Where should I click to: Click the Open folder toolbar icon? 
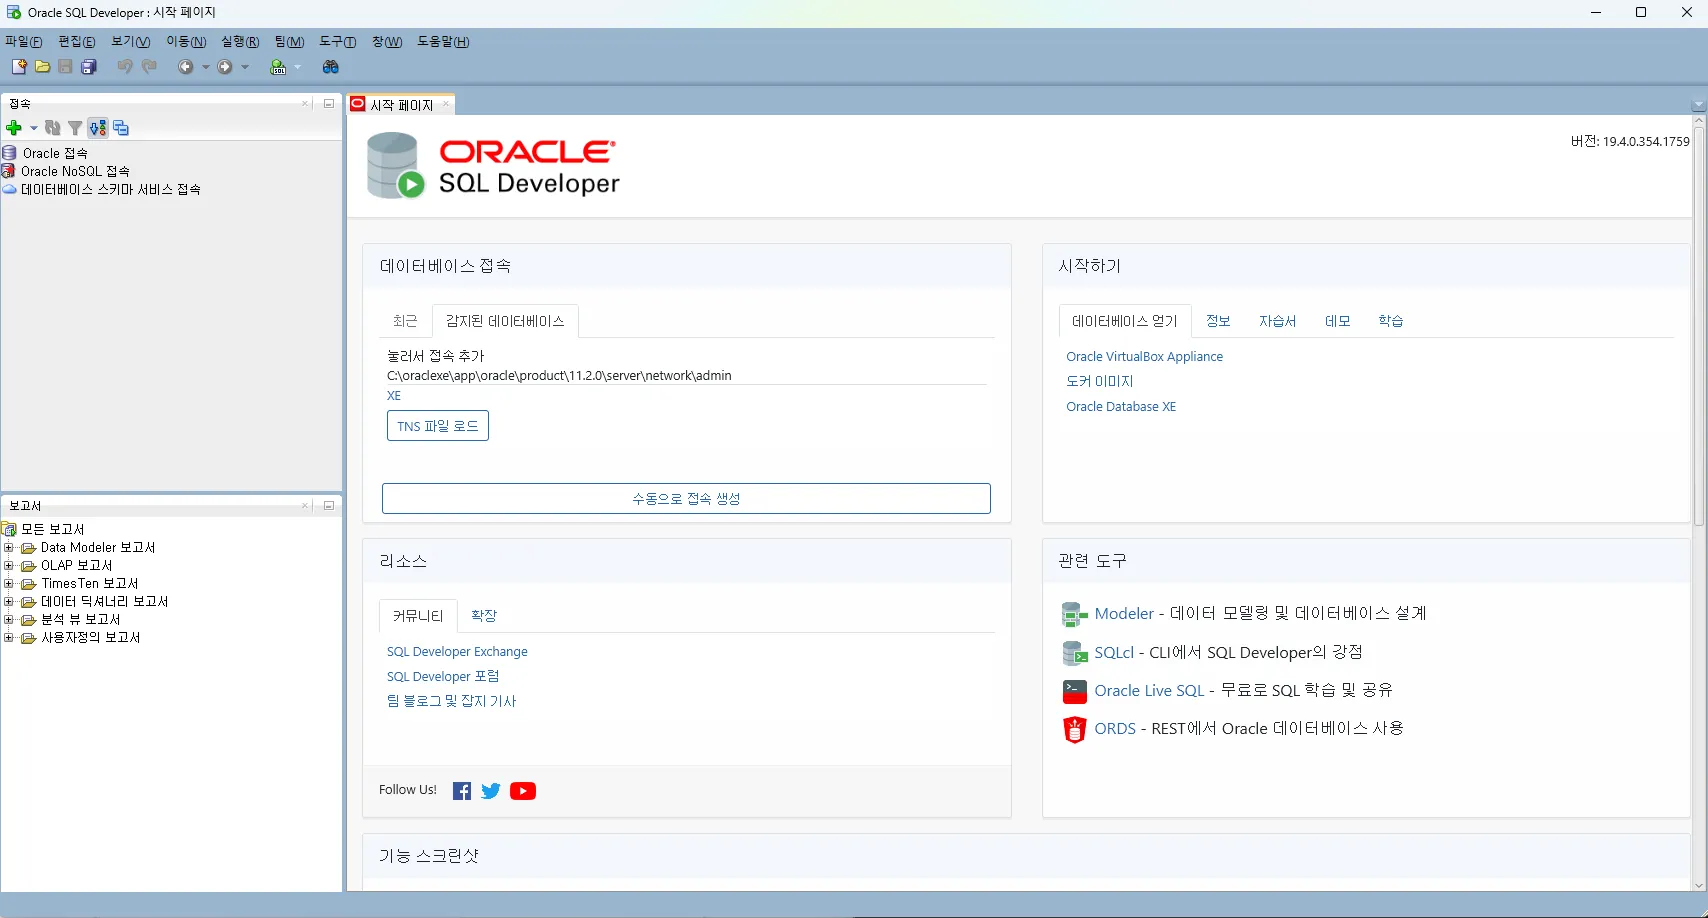click(x=42, y=67)
